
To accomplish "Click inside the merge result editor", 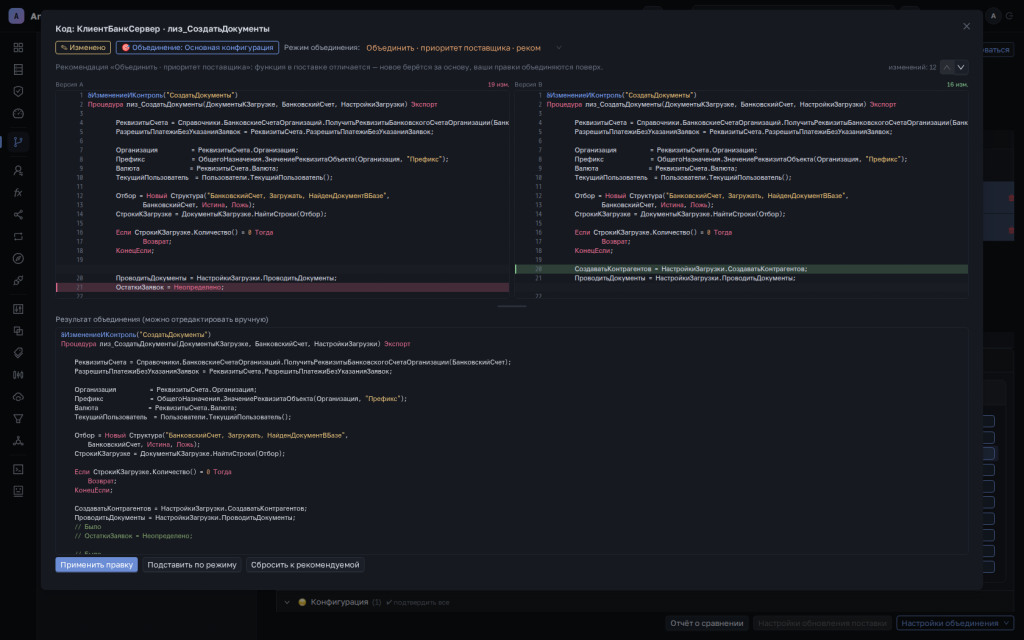I will click(x=511, y=441).
